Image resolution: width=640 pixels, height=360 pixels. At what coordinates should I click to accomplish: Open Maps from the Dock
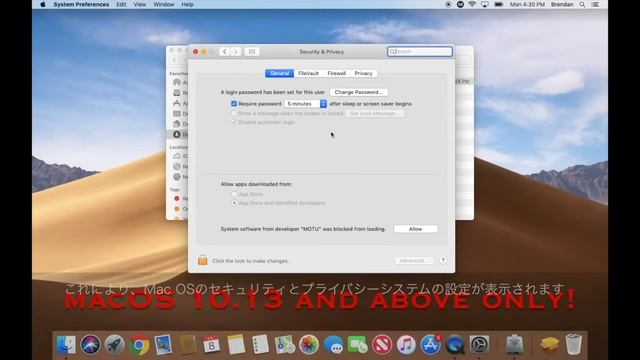284,345
